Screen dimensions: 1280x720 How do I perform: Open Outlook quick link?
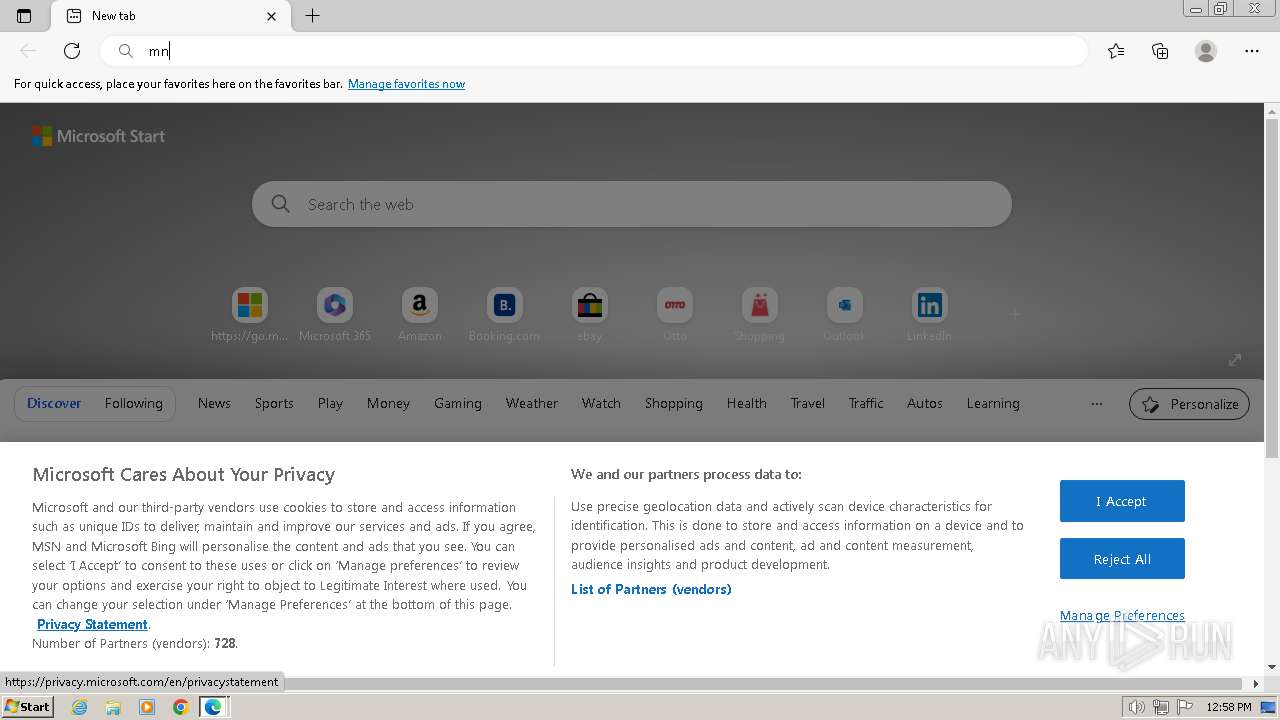[845, 314]
